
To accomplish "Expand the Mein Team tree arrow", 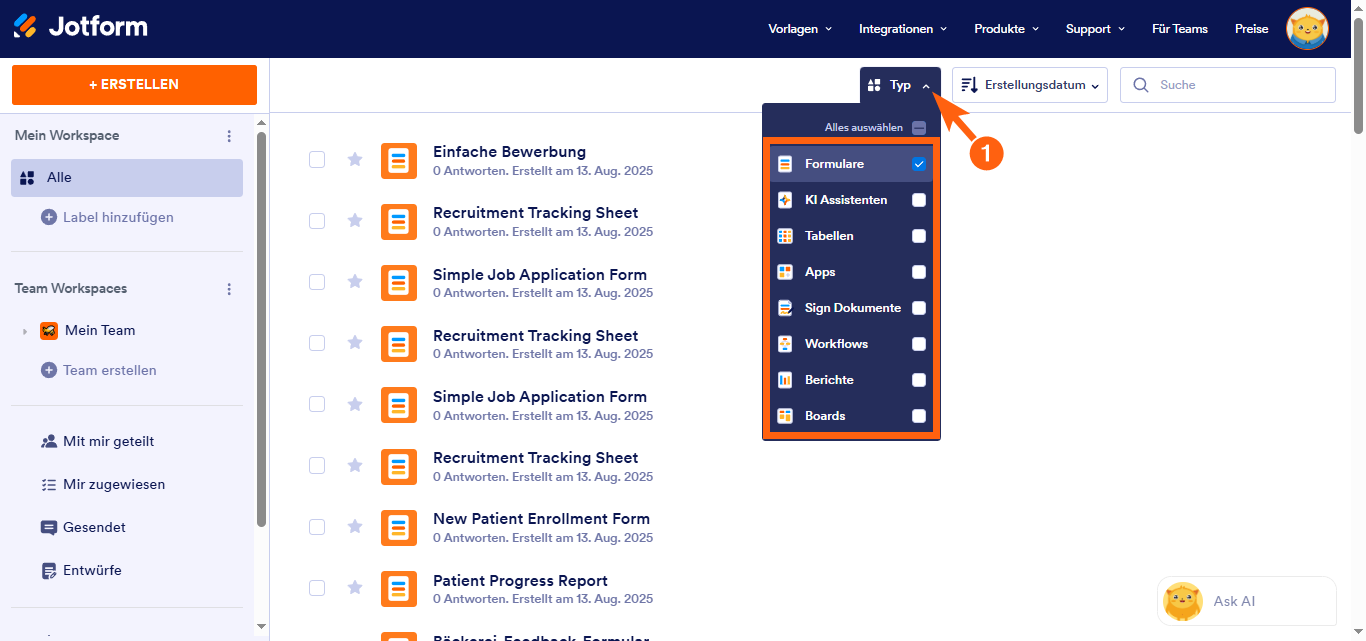I will pyautogui.click(x=25, y=331).
